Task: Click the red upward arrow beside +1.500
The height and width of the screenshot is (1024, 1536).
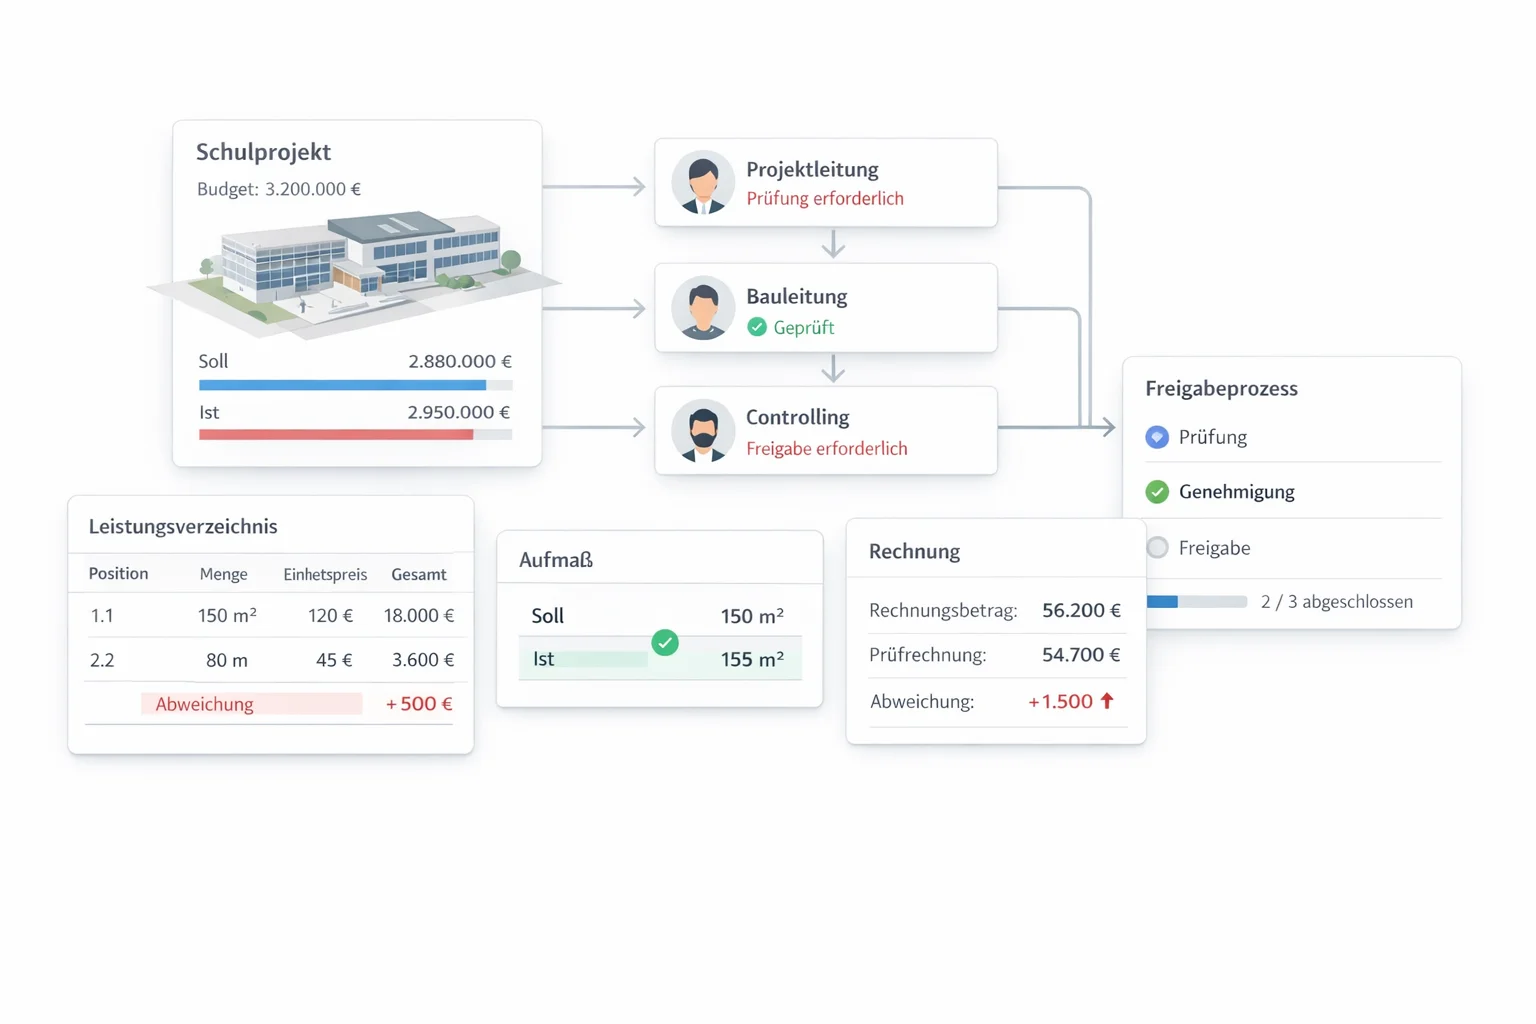Action: [1107, 701]
